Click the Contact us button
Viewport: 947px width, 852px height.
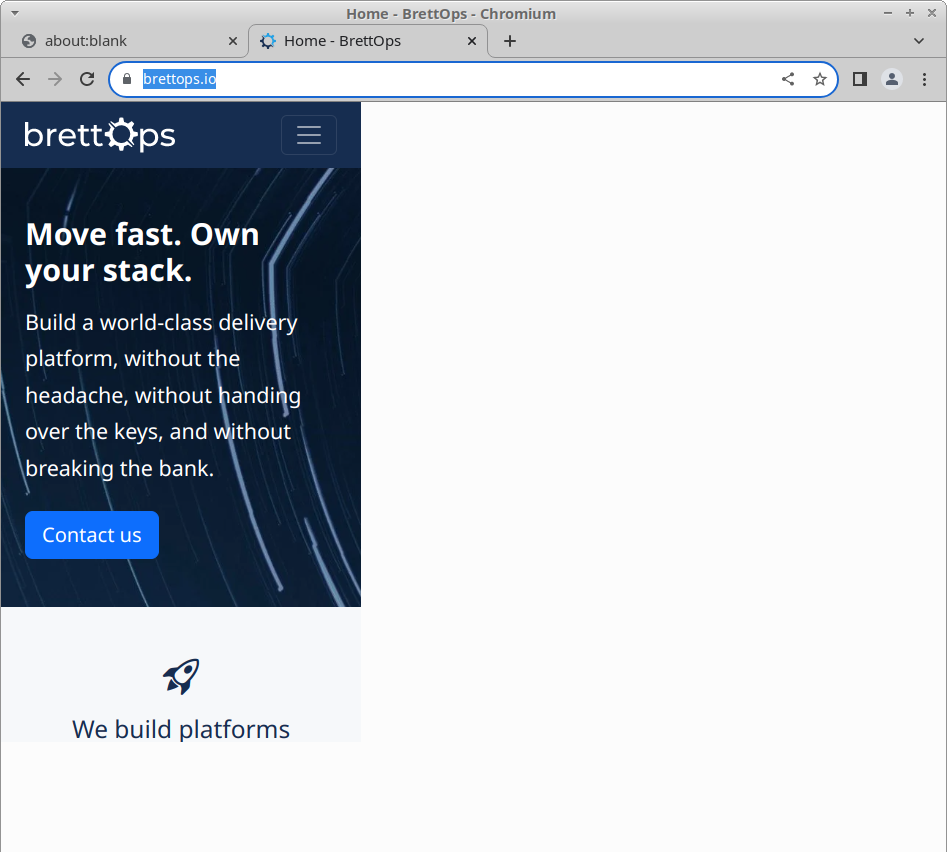coord(92,535)
